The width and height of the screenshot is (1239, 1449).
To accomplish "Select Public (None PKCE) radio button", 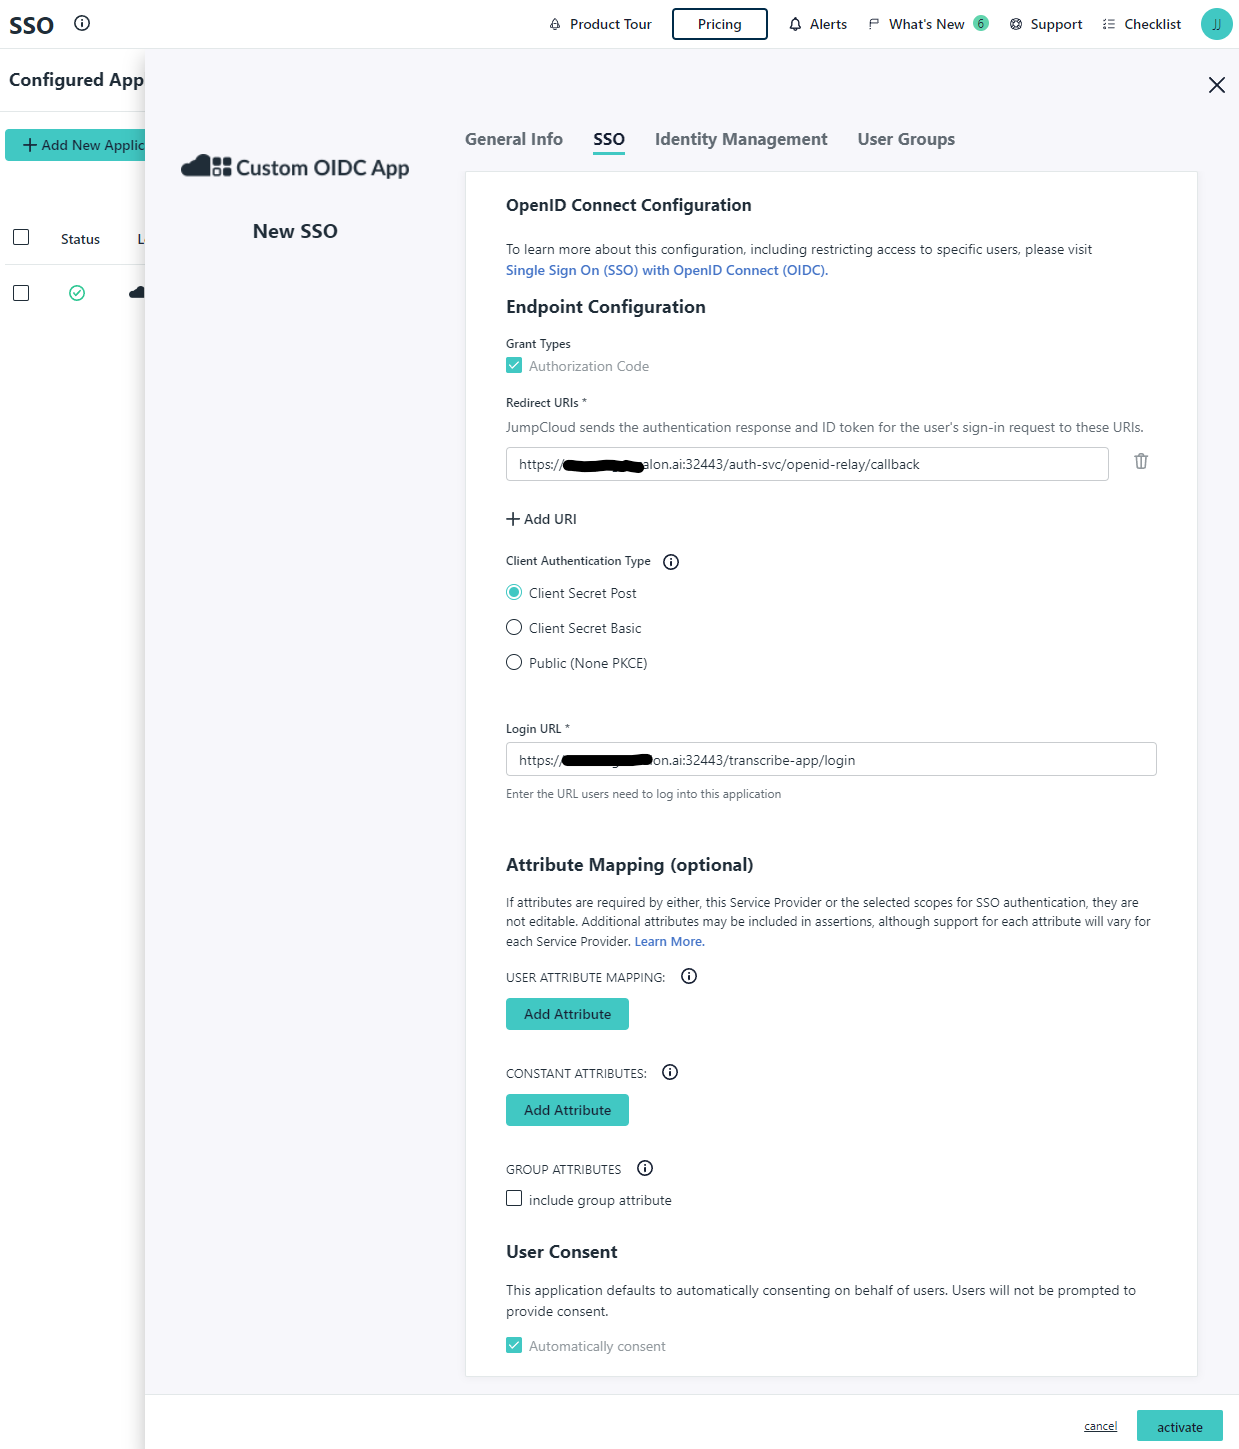I will (x=514, y=663).
